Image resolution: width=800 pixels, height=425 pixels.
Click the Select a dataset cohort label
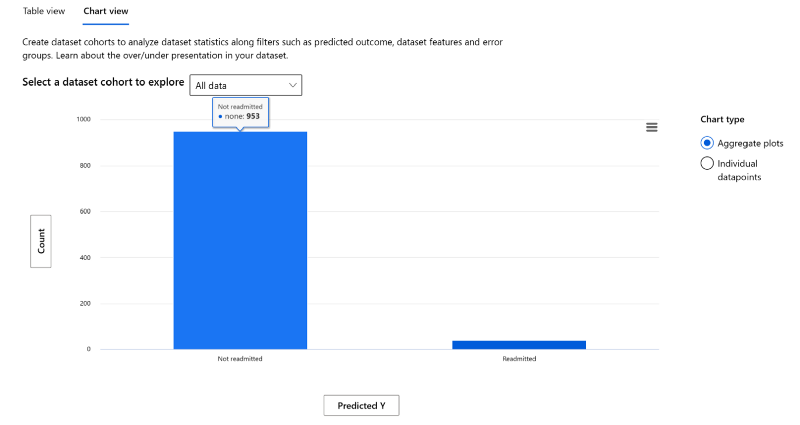point(103,82)
